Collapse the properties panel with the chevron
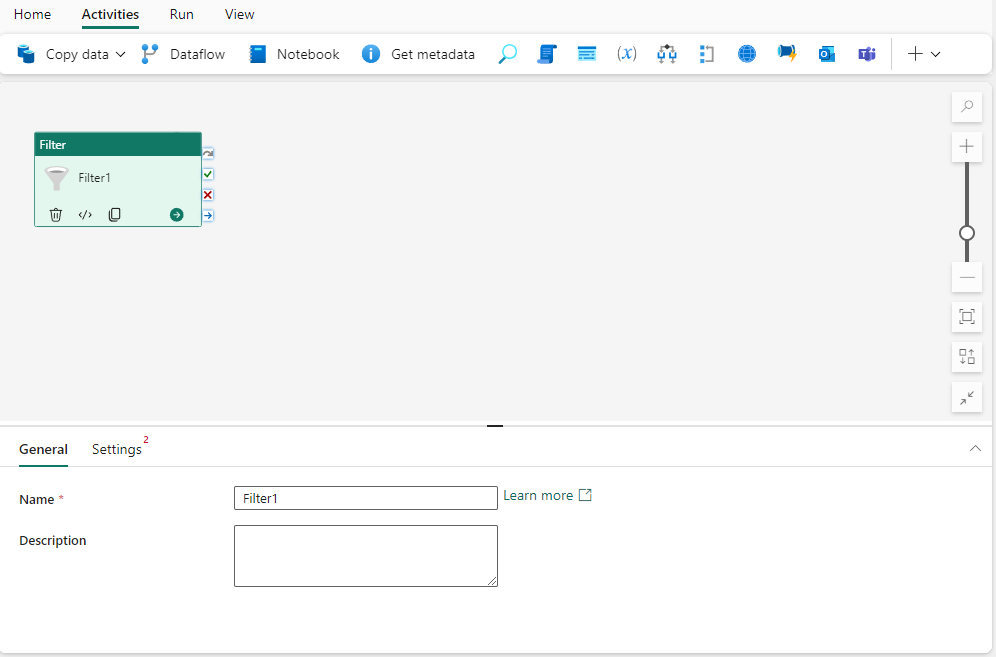The height and width of the screenshot is (657, 996). pyautogui.click(x=975, y=448)
